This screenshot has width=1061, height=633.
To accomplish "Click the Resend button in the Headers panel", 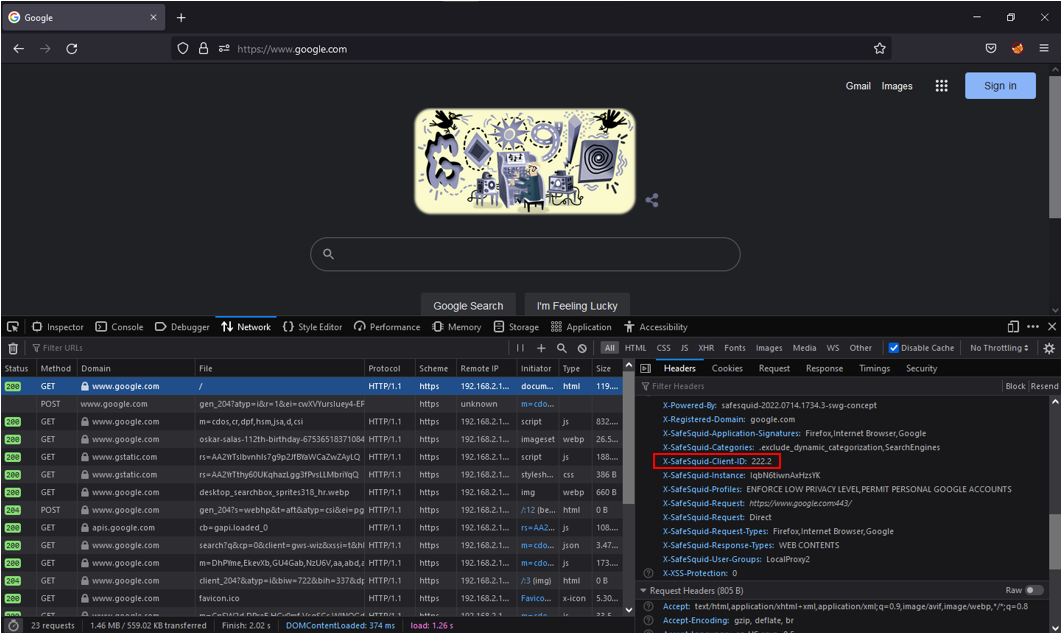I will 1044,386.
